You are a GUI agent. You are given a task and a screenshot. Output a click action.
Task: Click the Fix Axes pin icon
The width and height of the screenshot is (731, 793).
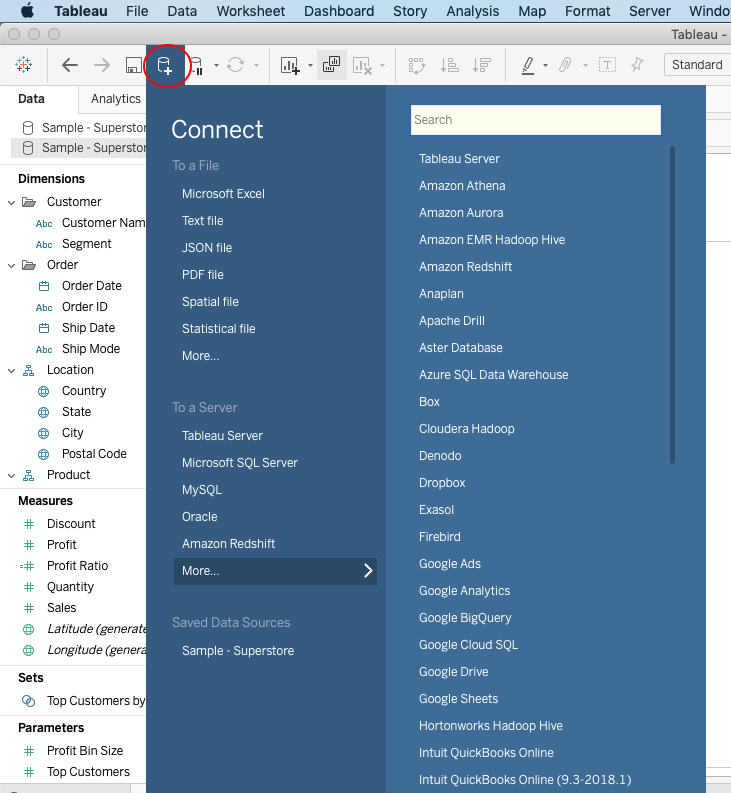tap(637, 64)
